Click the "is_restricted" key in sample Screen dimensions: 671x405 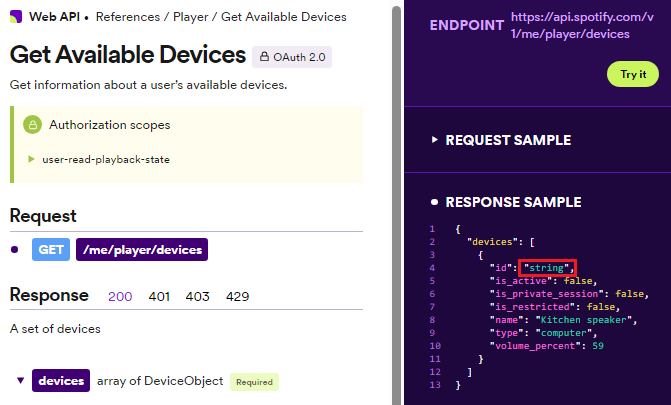[x=532, y=307]
